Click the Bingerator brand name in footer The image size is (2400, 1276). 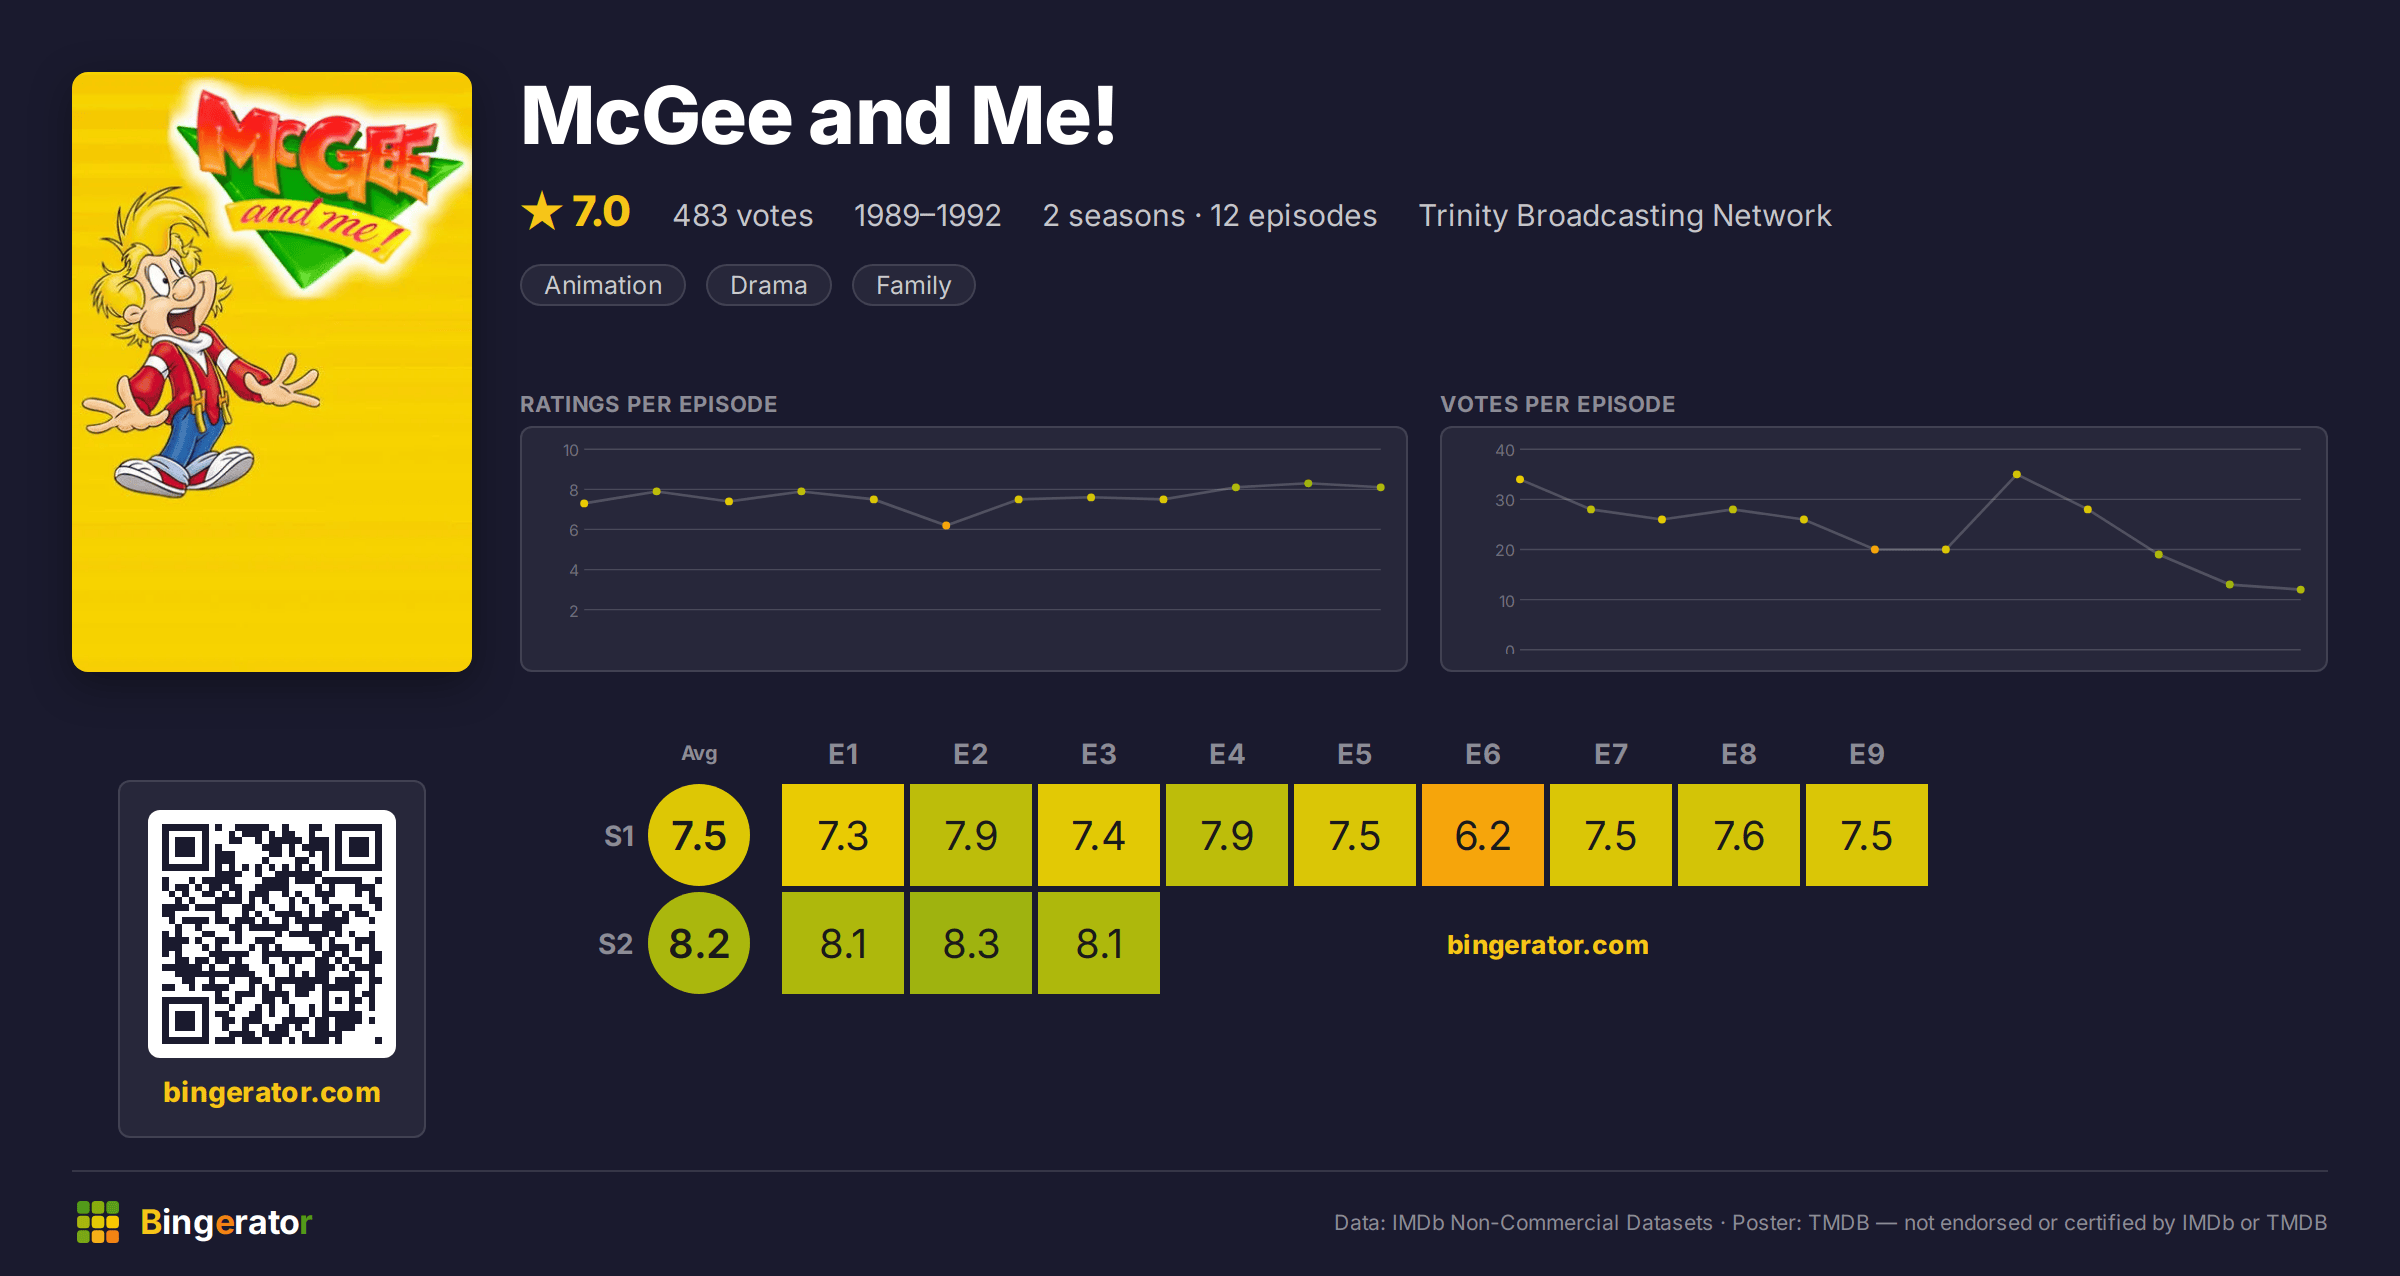point(226,1222)
